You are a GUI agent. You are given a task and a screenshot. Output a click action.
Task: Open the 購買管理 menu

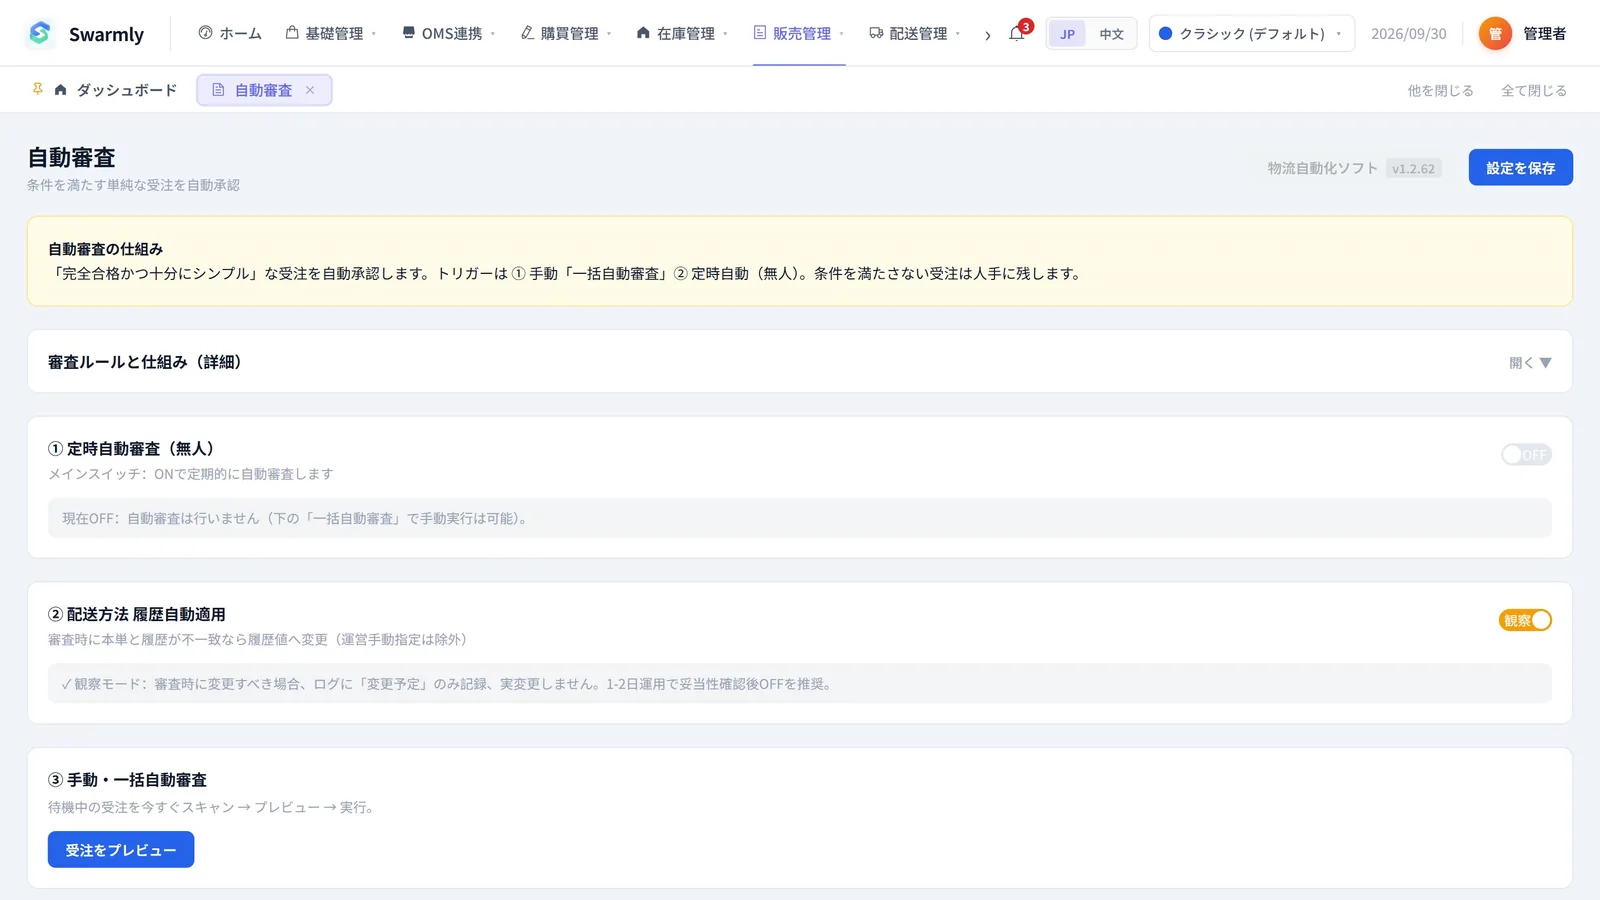click(566, 33)
